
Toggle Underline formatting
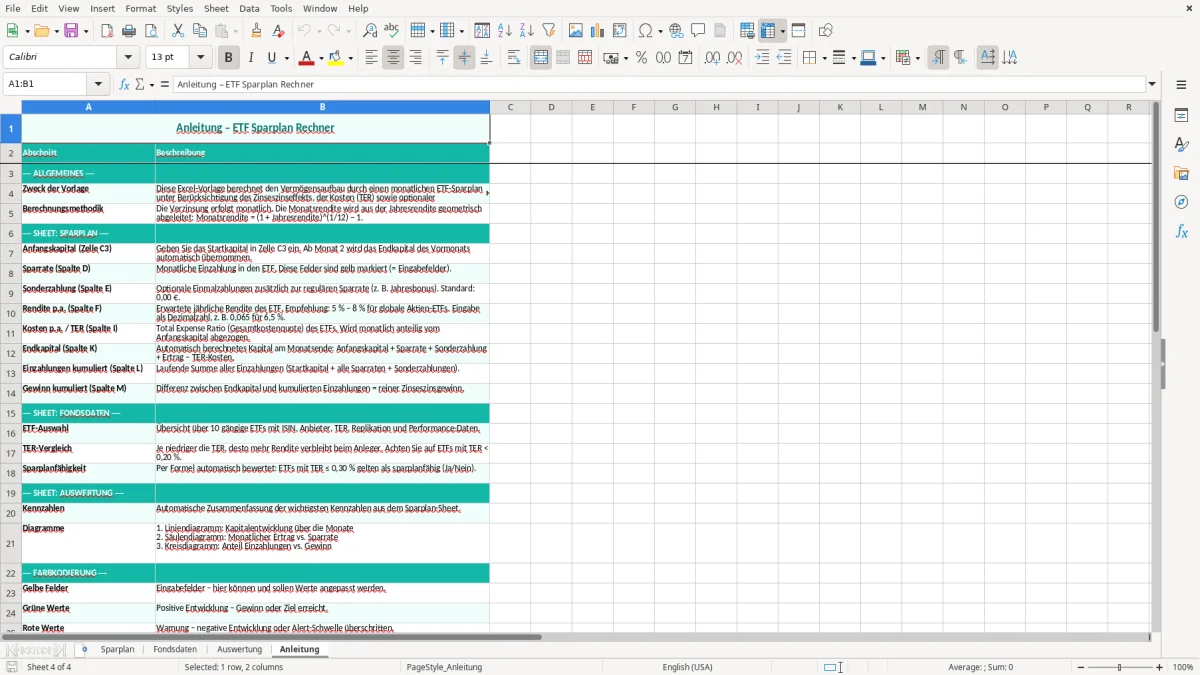click(x=271, y=58)
